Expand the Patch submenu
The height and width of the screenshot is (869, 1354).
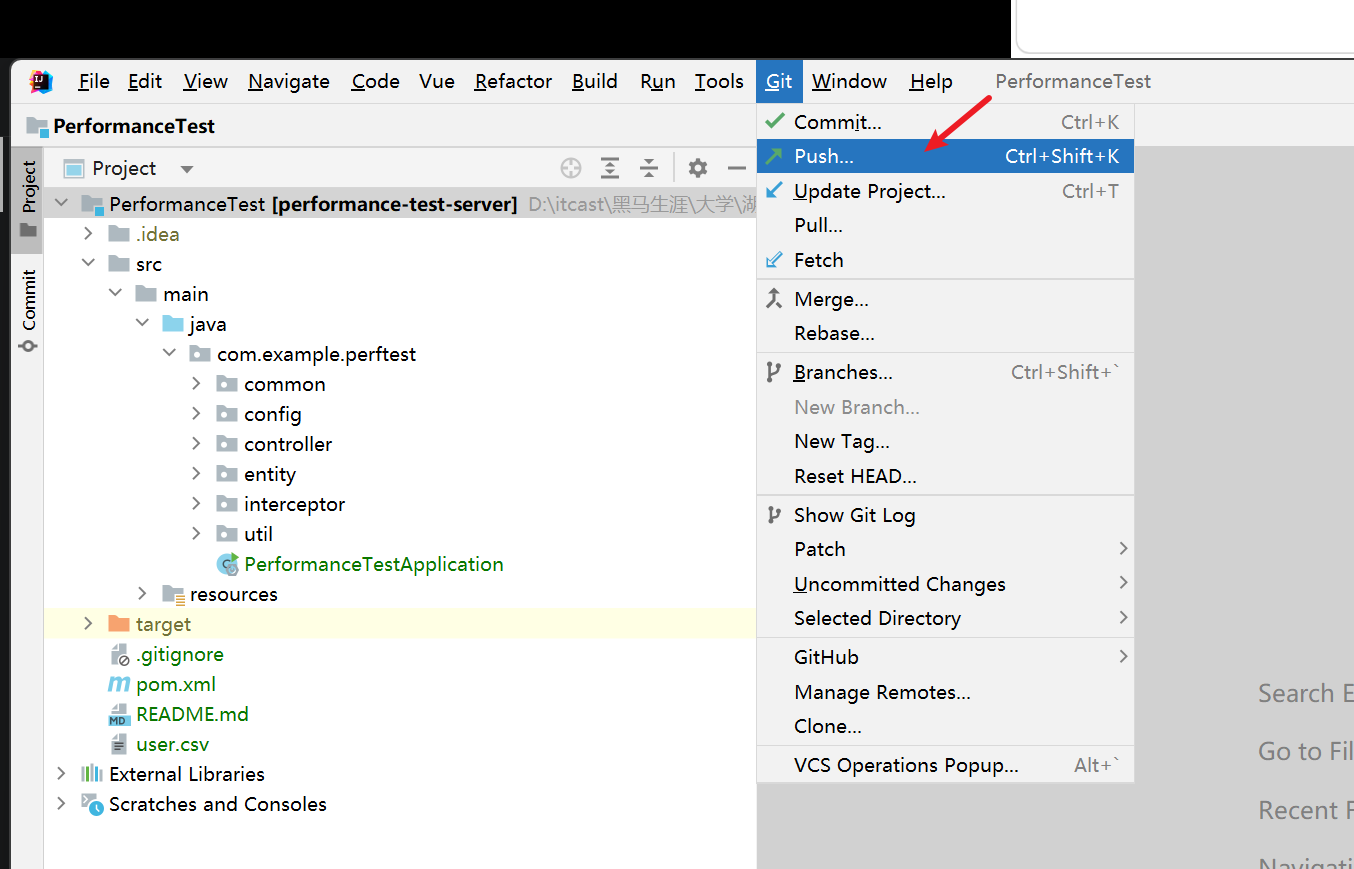coord(945,549)
